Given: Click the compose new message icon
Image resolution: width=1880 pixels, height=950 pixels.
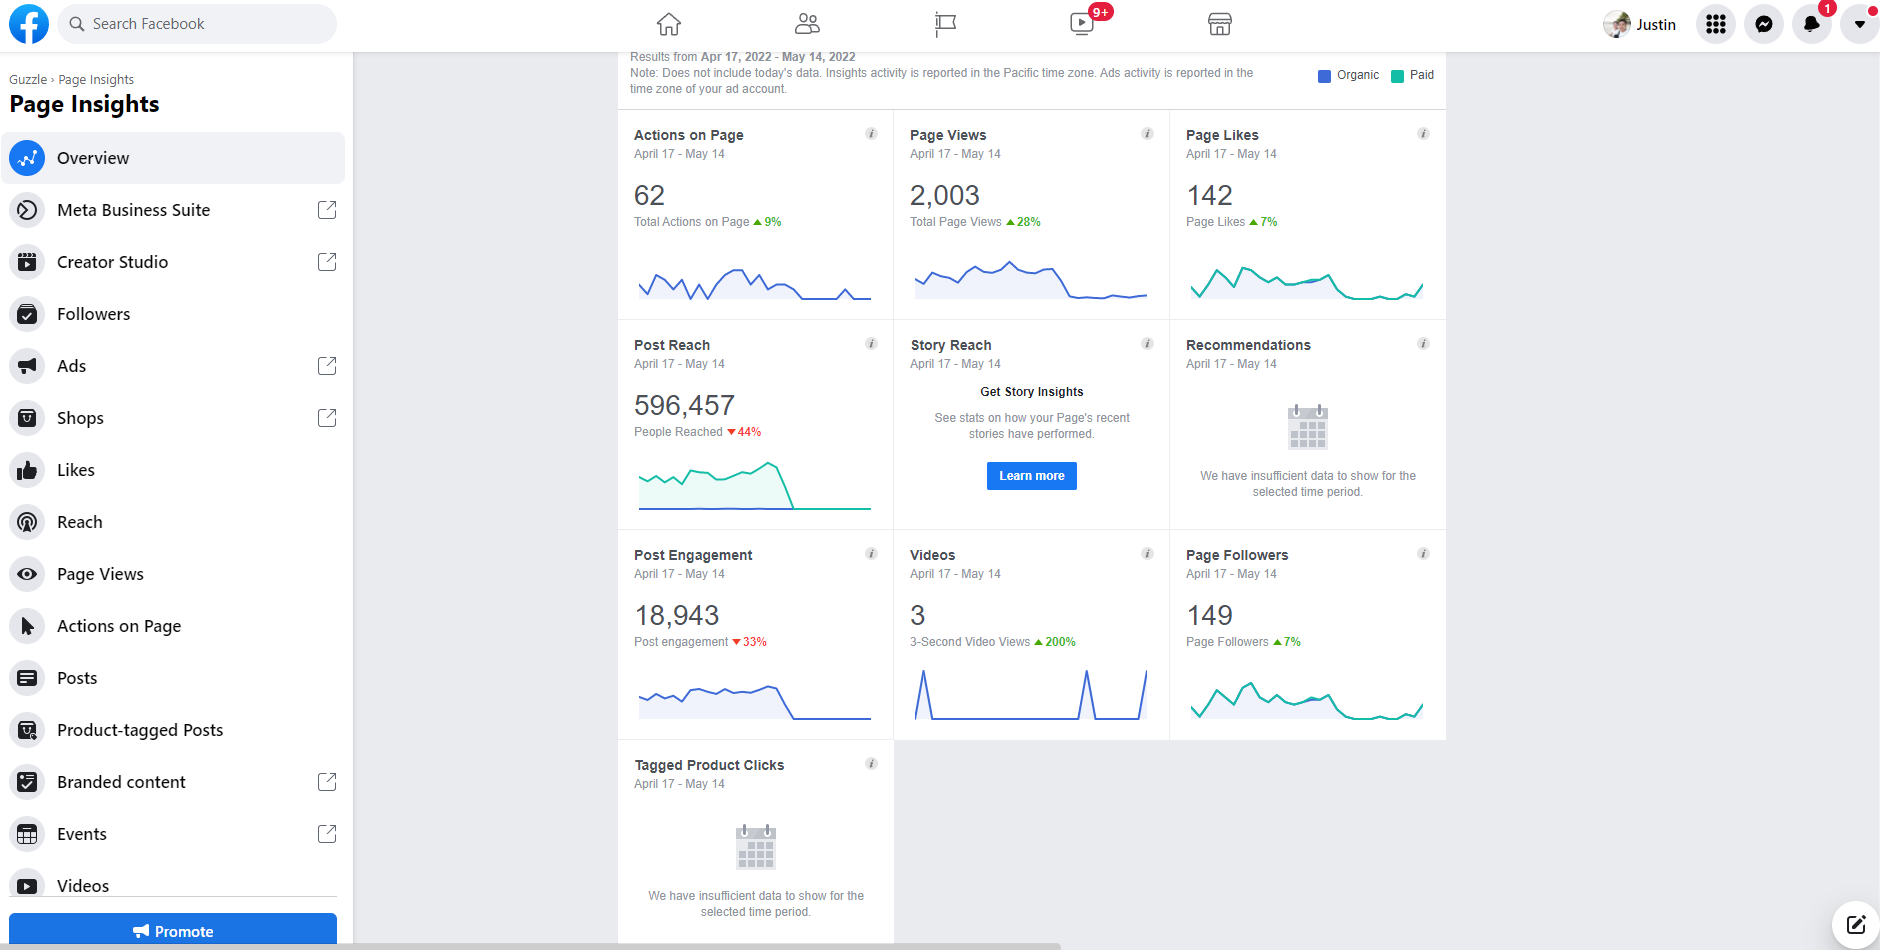Looking at the screenshot, I should [x=1855, y=924].
